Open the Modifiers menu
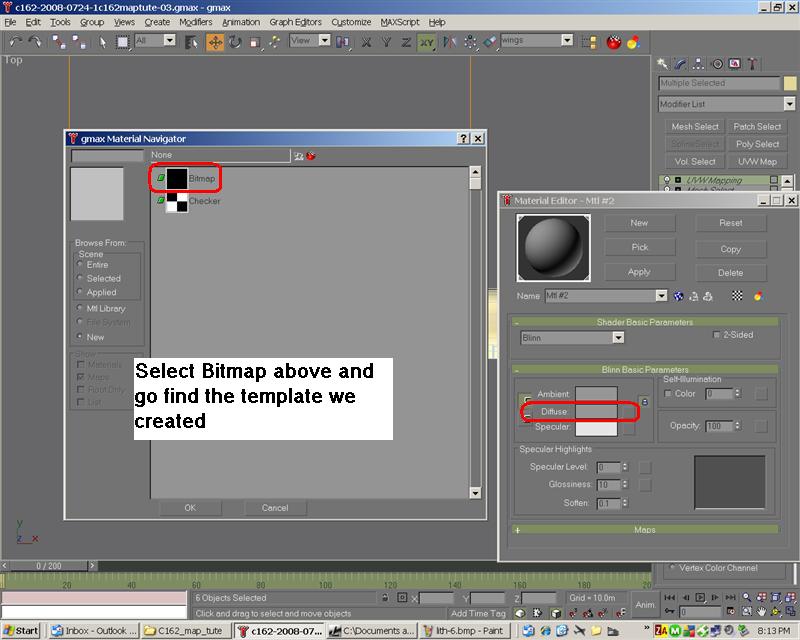 tap(195, 22)
